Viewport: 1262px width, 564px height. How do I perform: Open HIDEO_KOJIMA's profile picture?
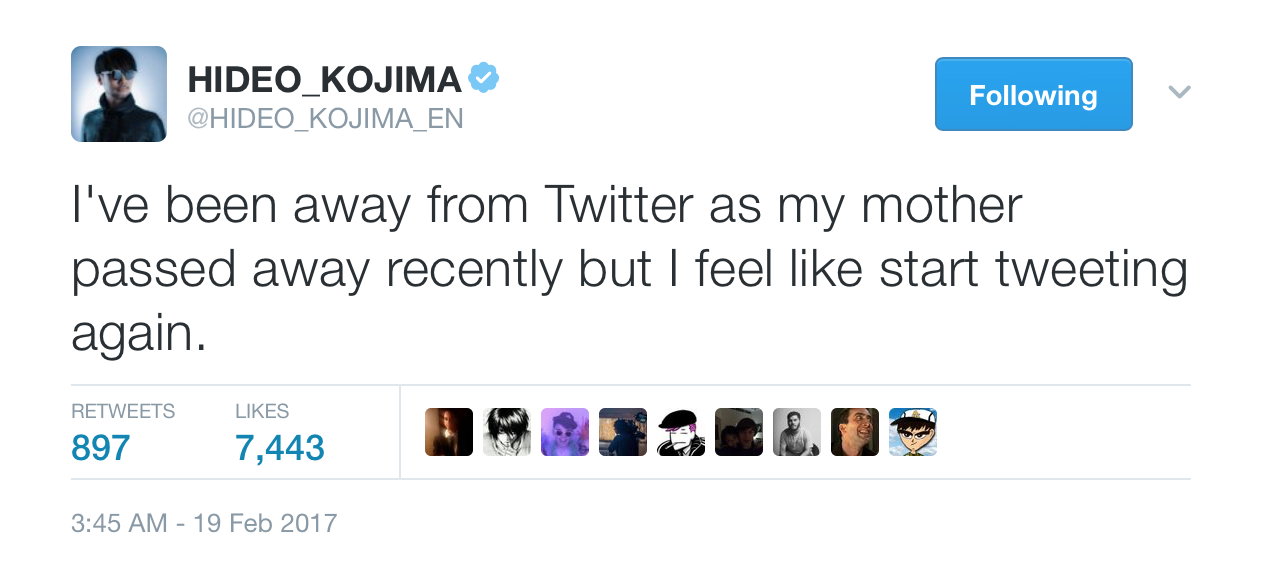click(x=119, y=94)
